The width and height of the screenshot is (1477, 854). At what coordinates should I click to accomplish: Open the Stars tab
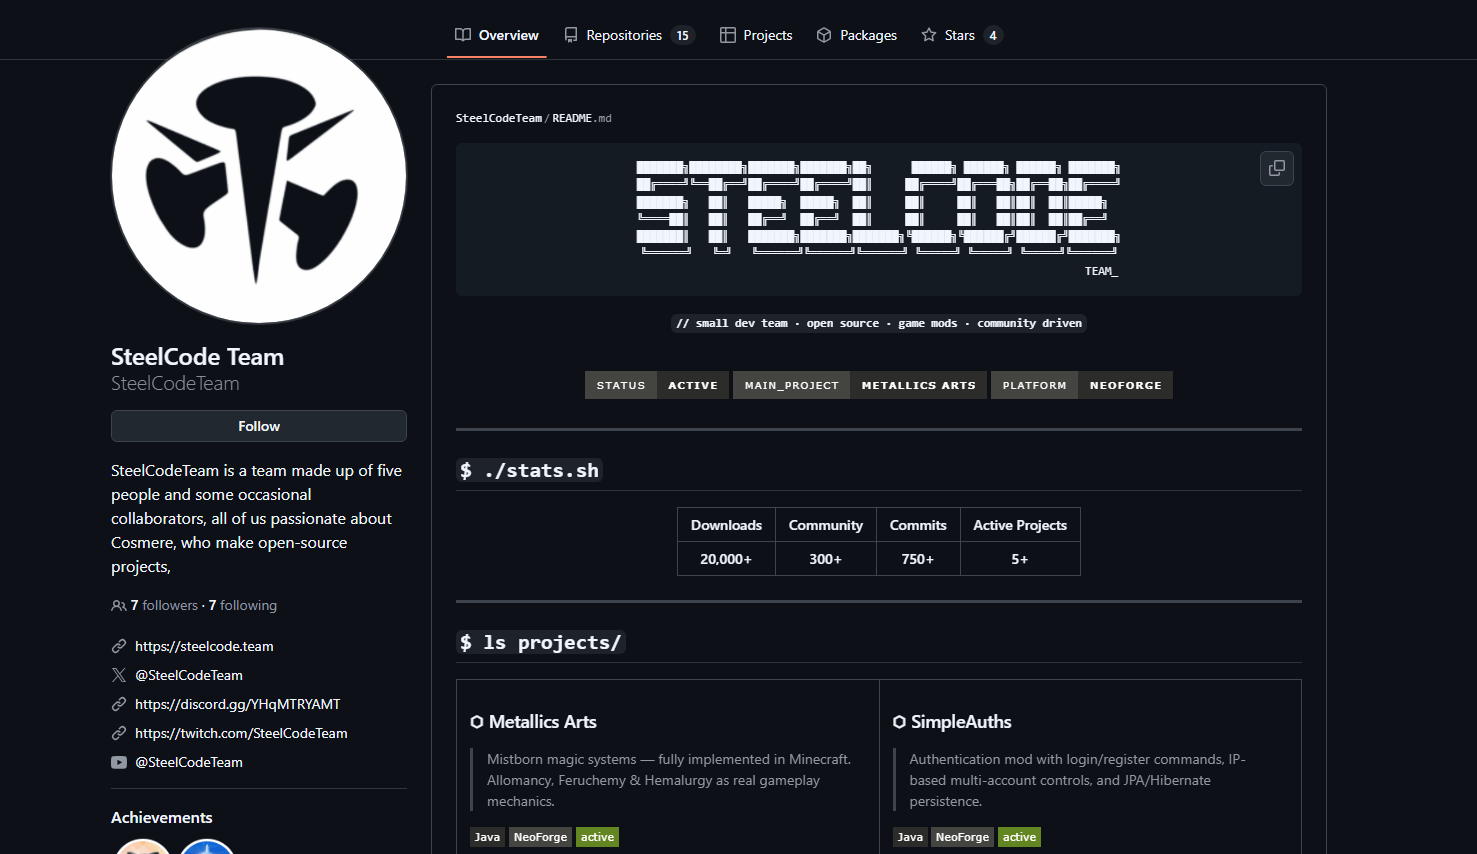coord(961,35)
